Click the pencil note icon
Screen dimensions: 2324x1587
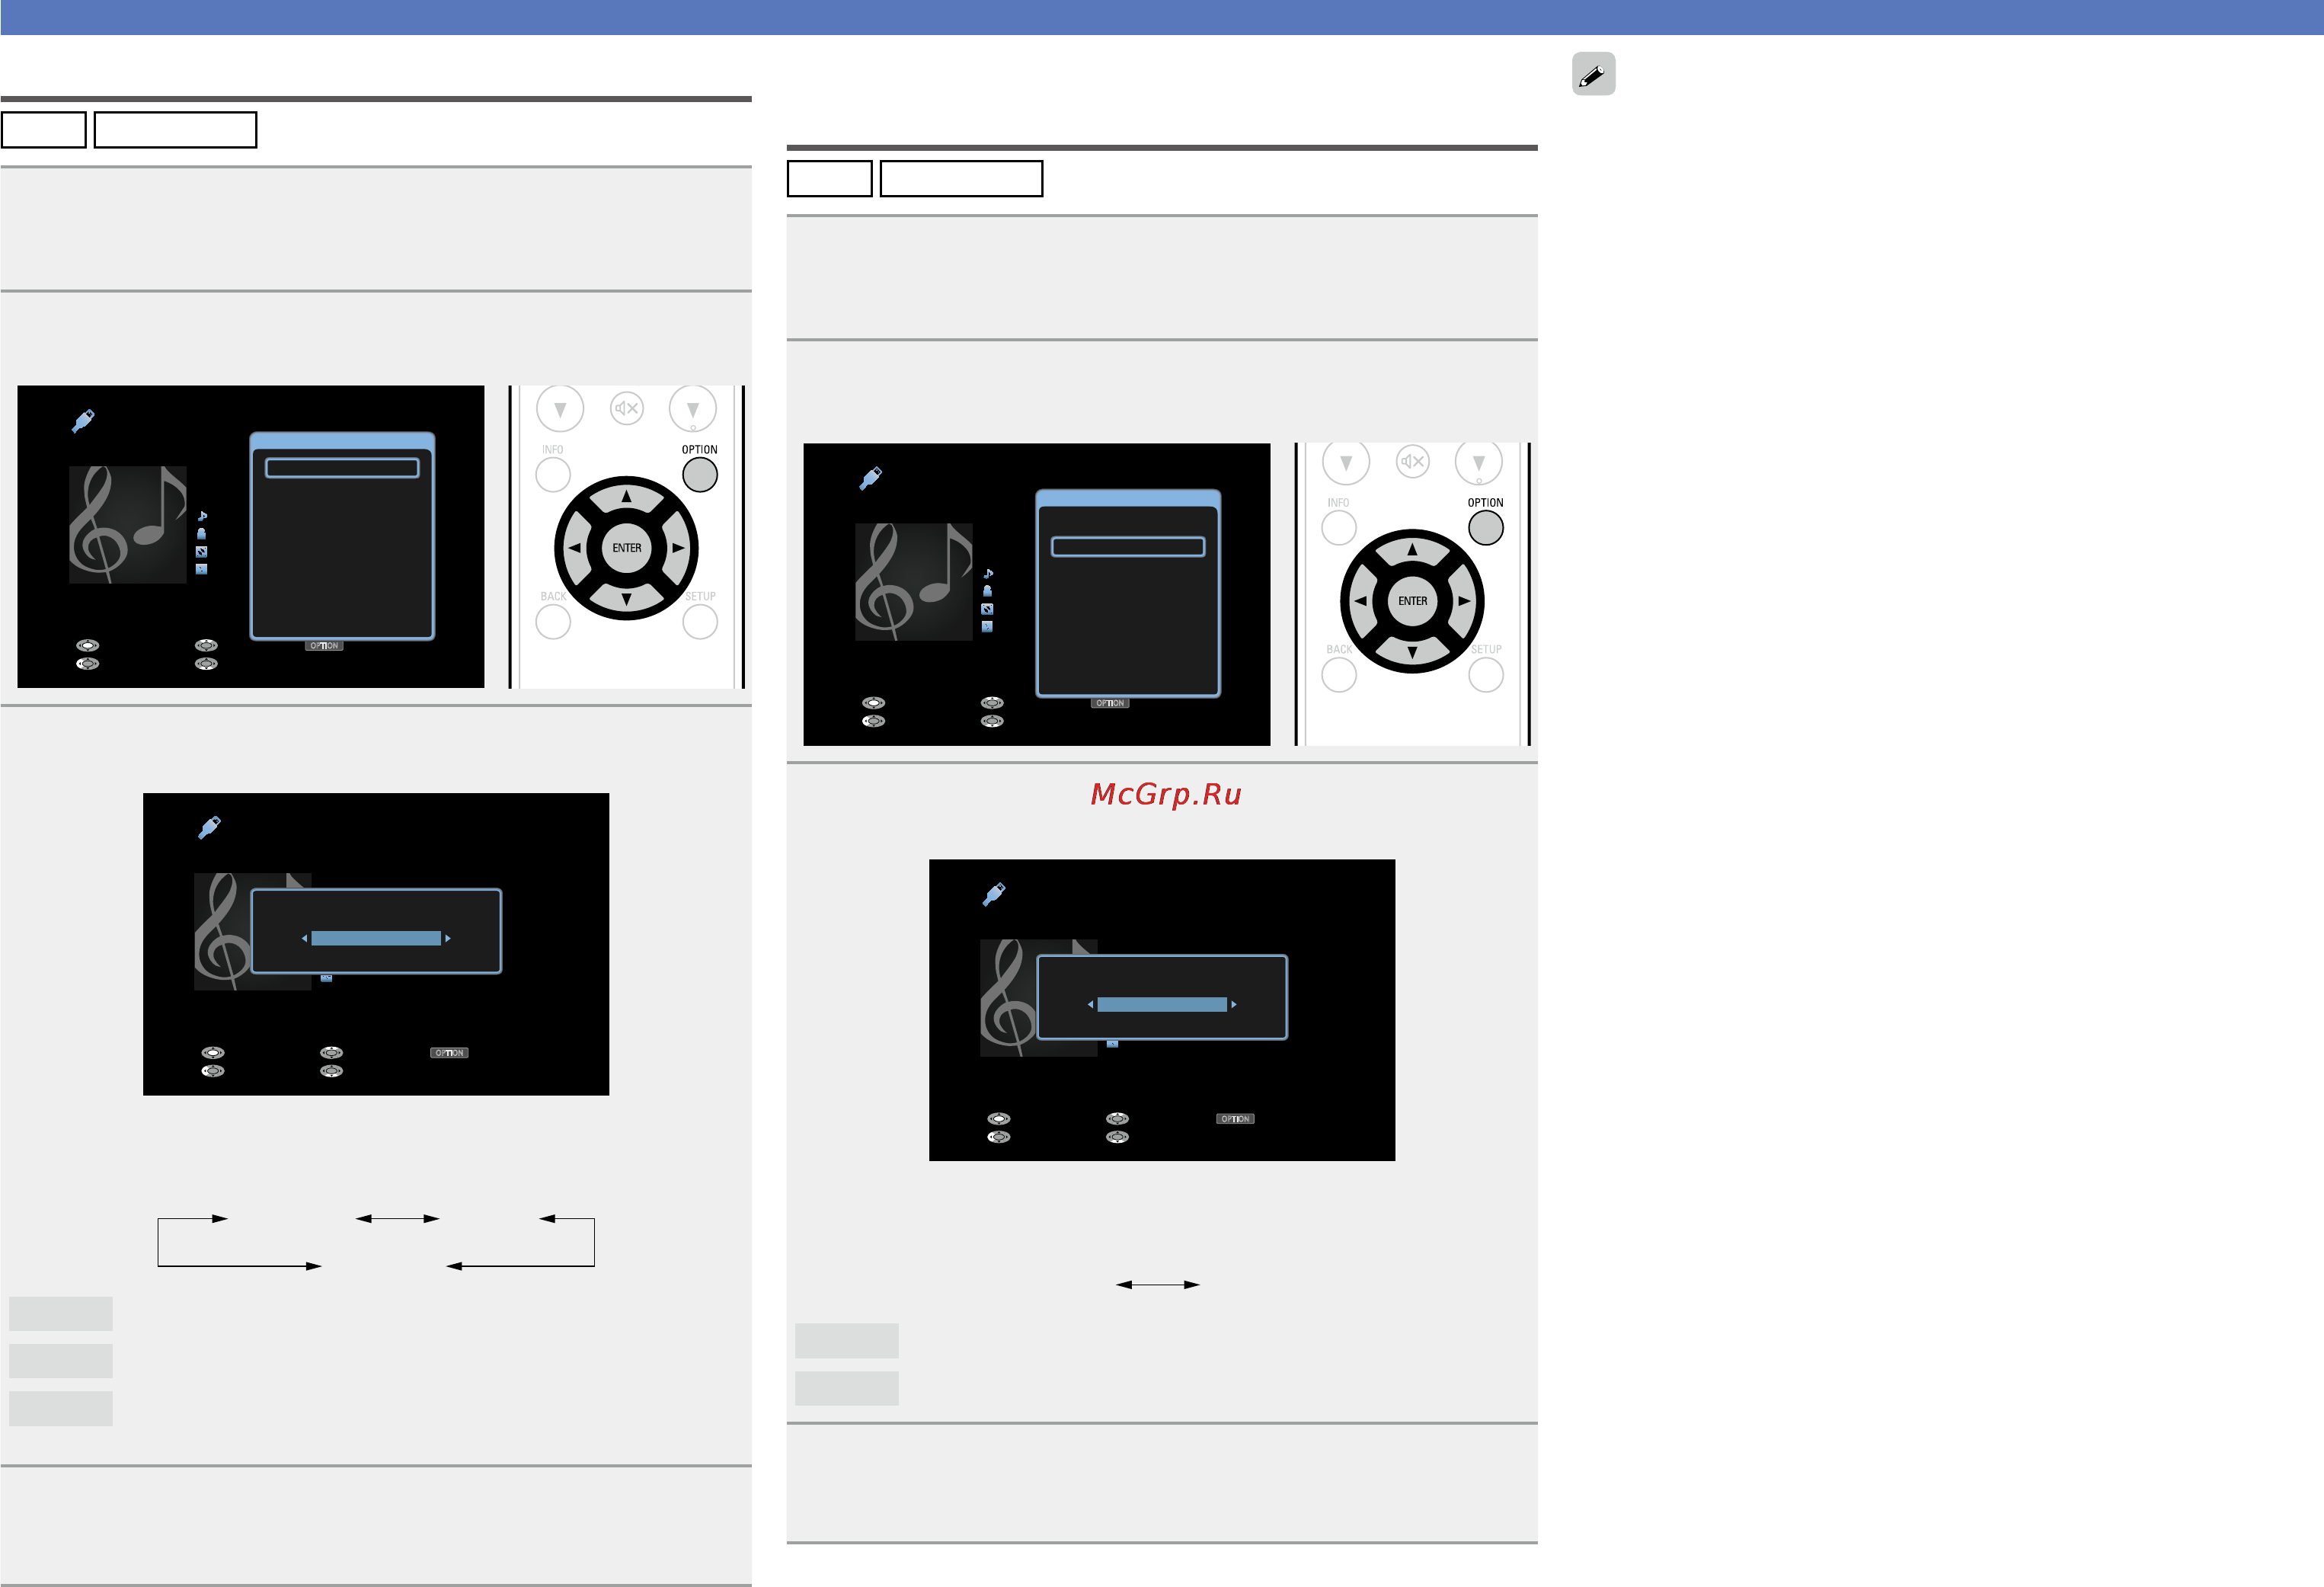point(1593,74)
